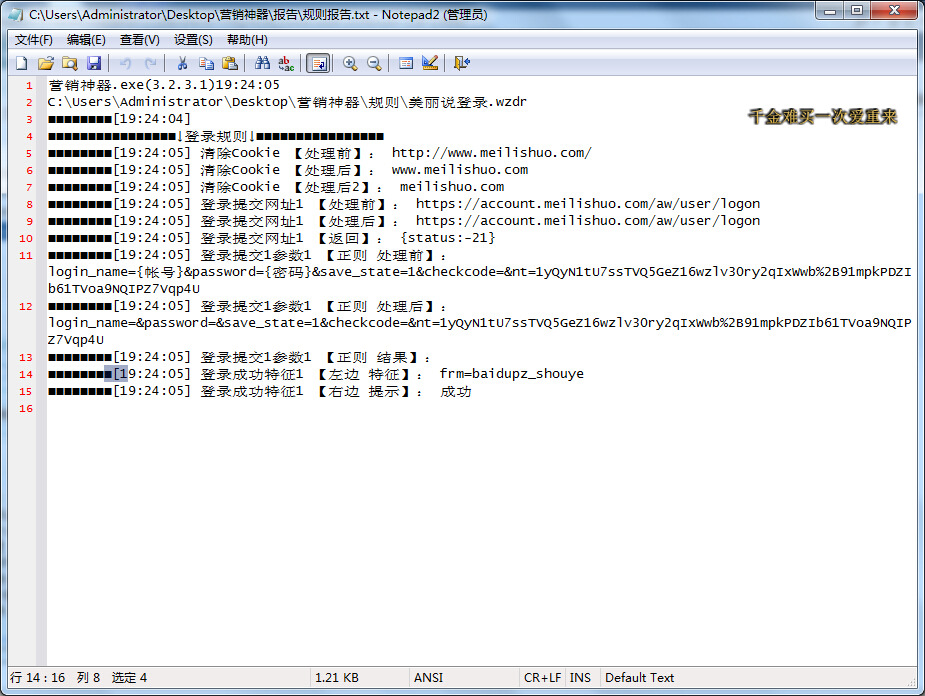
Task: Open the Select Scheme toolbar icon
Action: [406, 63]
